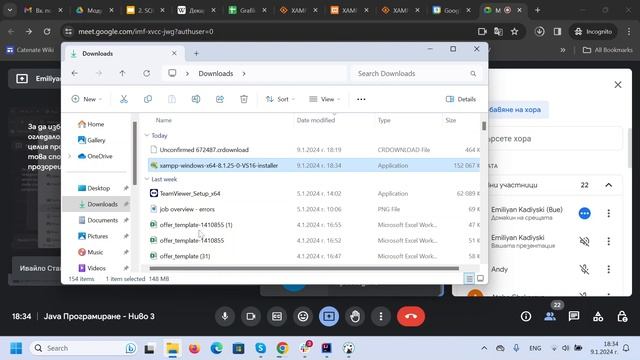Click the horizontal scrollbar in file list
This screenshot has height=360, width=640.
[304, 268]
